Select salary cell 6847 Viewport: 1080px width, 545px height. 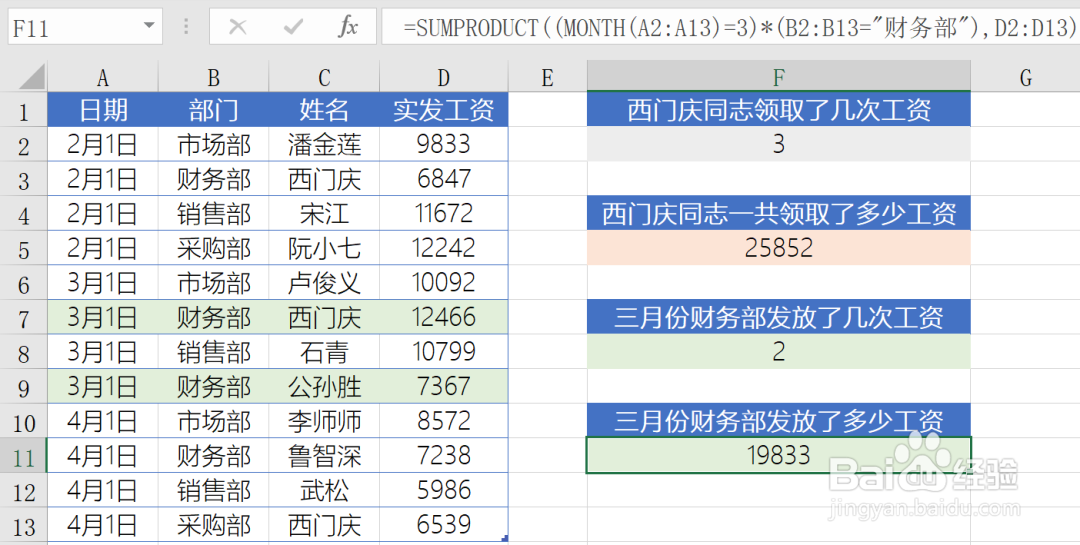click(444, 179)
